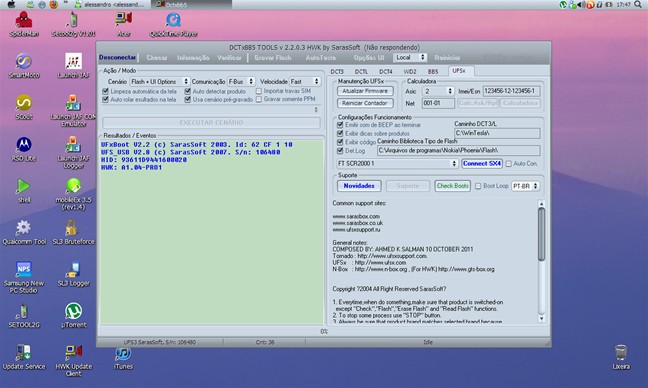The width and height of the screenshot is (648, 388).
Task: Switch to the WD2 tab
Action: tap(410, 71)
